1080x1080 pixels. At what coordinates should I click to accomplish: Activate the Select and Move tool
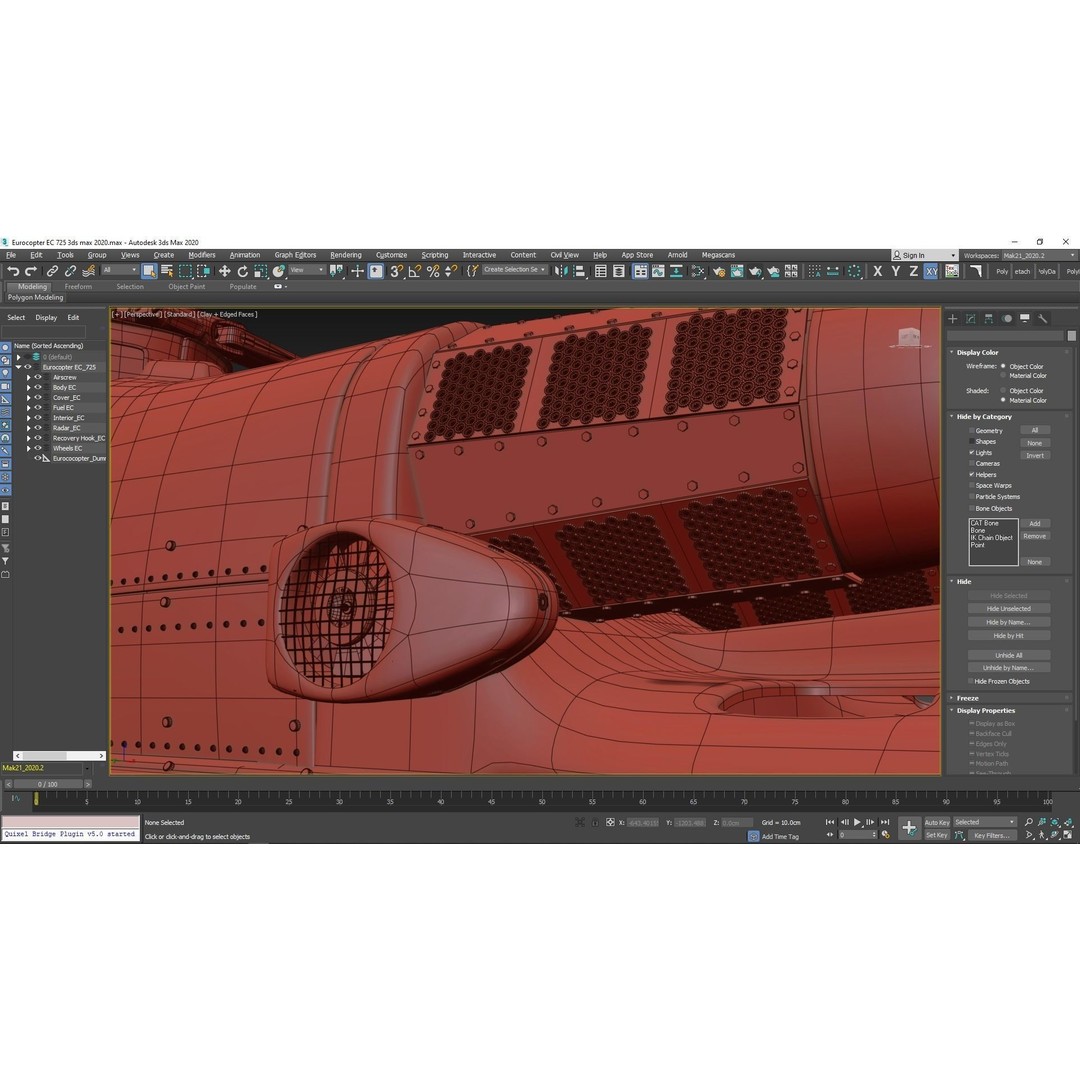pos(225,271)
